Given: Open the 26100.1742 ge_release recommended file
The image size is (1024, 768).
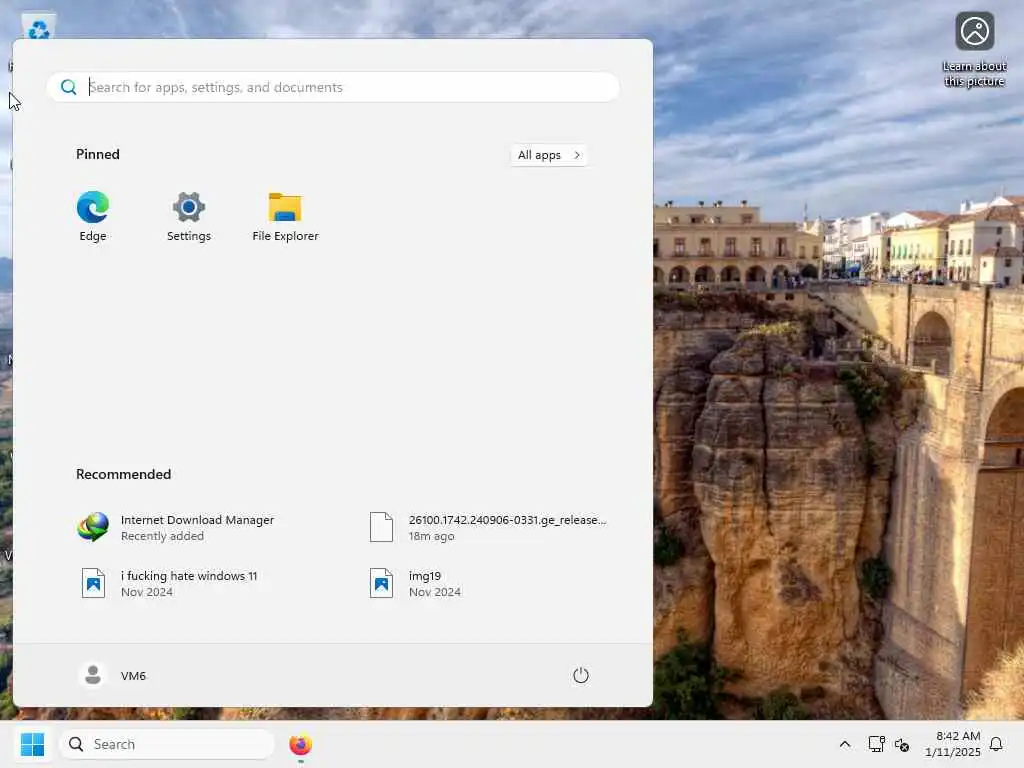Looking at the screenshot, I should pyautogui.click(x=488, y=528).
